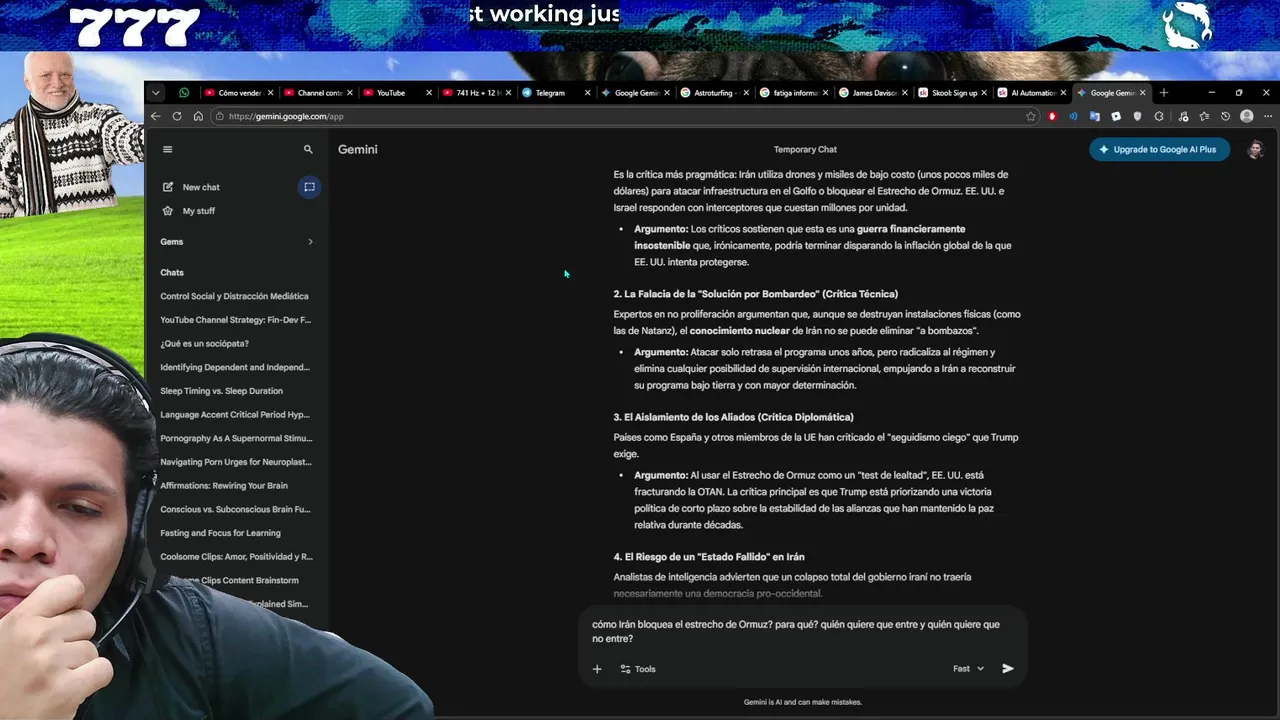This screenshot has width=1280, height=720.
Task: Open Favorites list icon in toolbar
Action: (x=1204, y=116)
